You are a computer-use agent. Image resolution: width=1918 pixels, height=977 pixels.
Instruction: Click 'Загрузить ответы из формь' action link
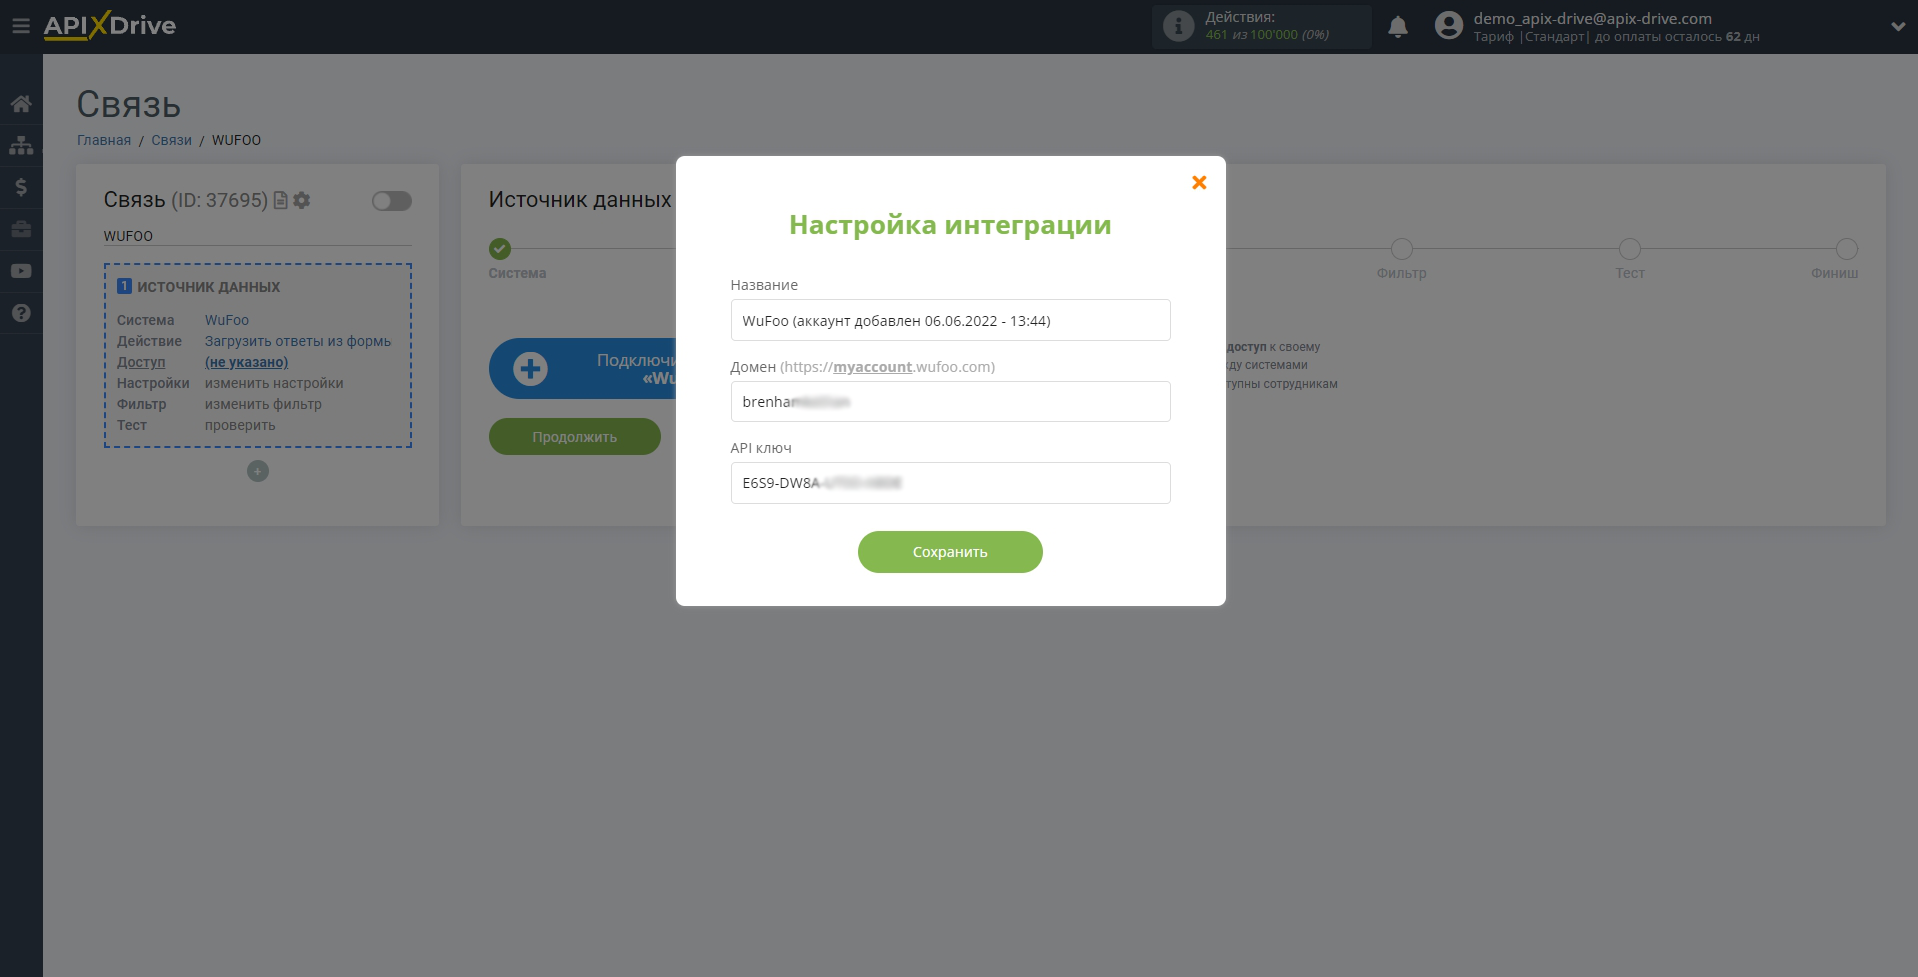[298, 341]
